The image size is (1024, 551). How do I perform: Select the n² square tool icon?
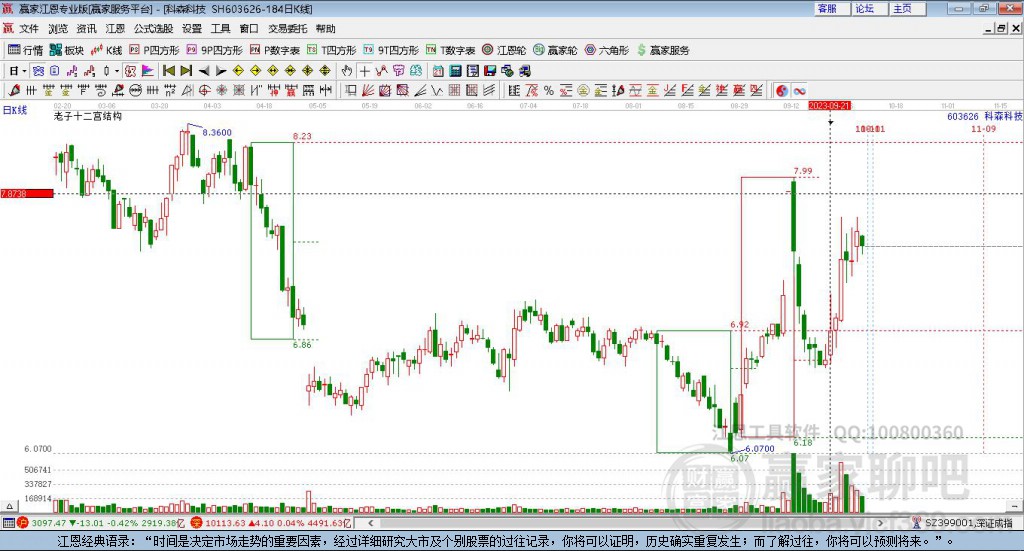coord(170,91)
